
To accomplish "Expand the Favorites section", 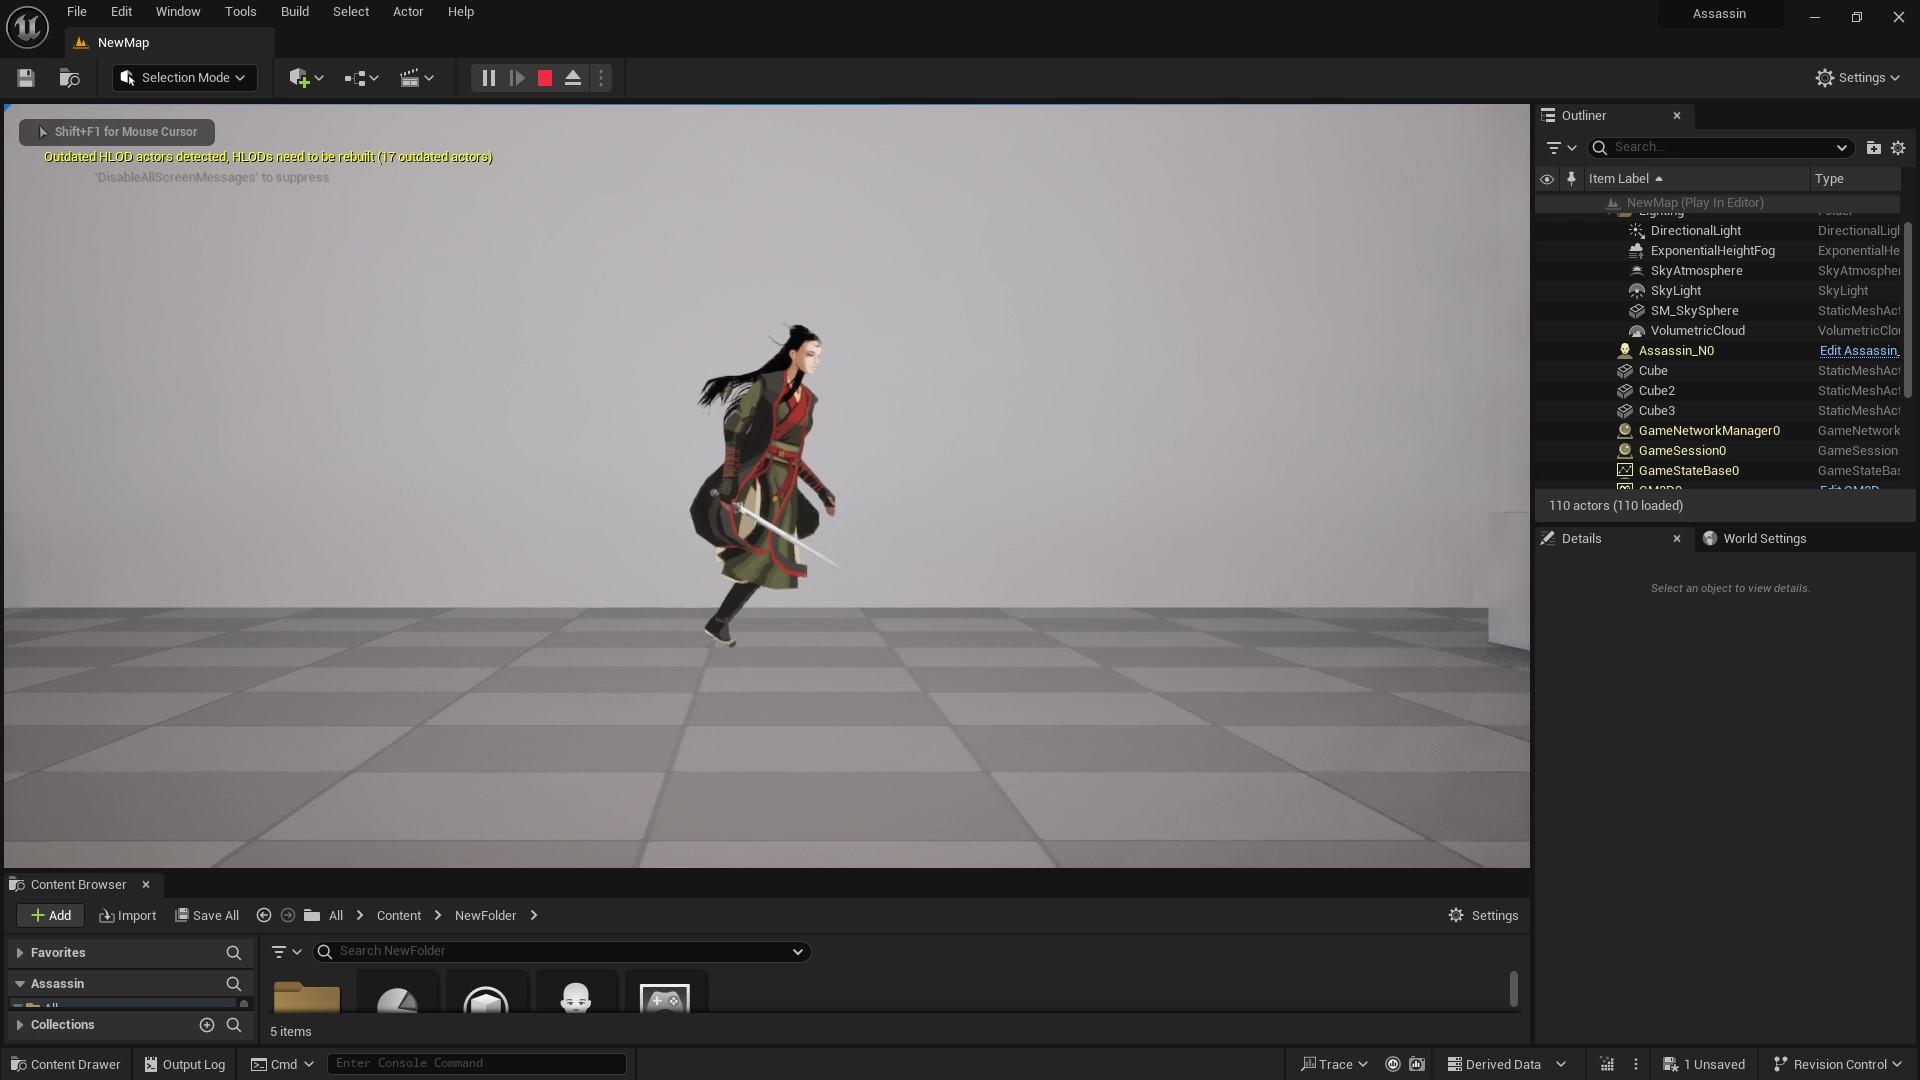I will 19,953.
